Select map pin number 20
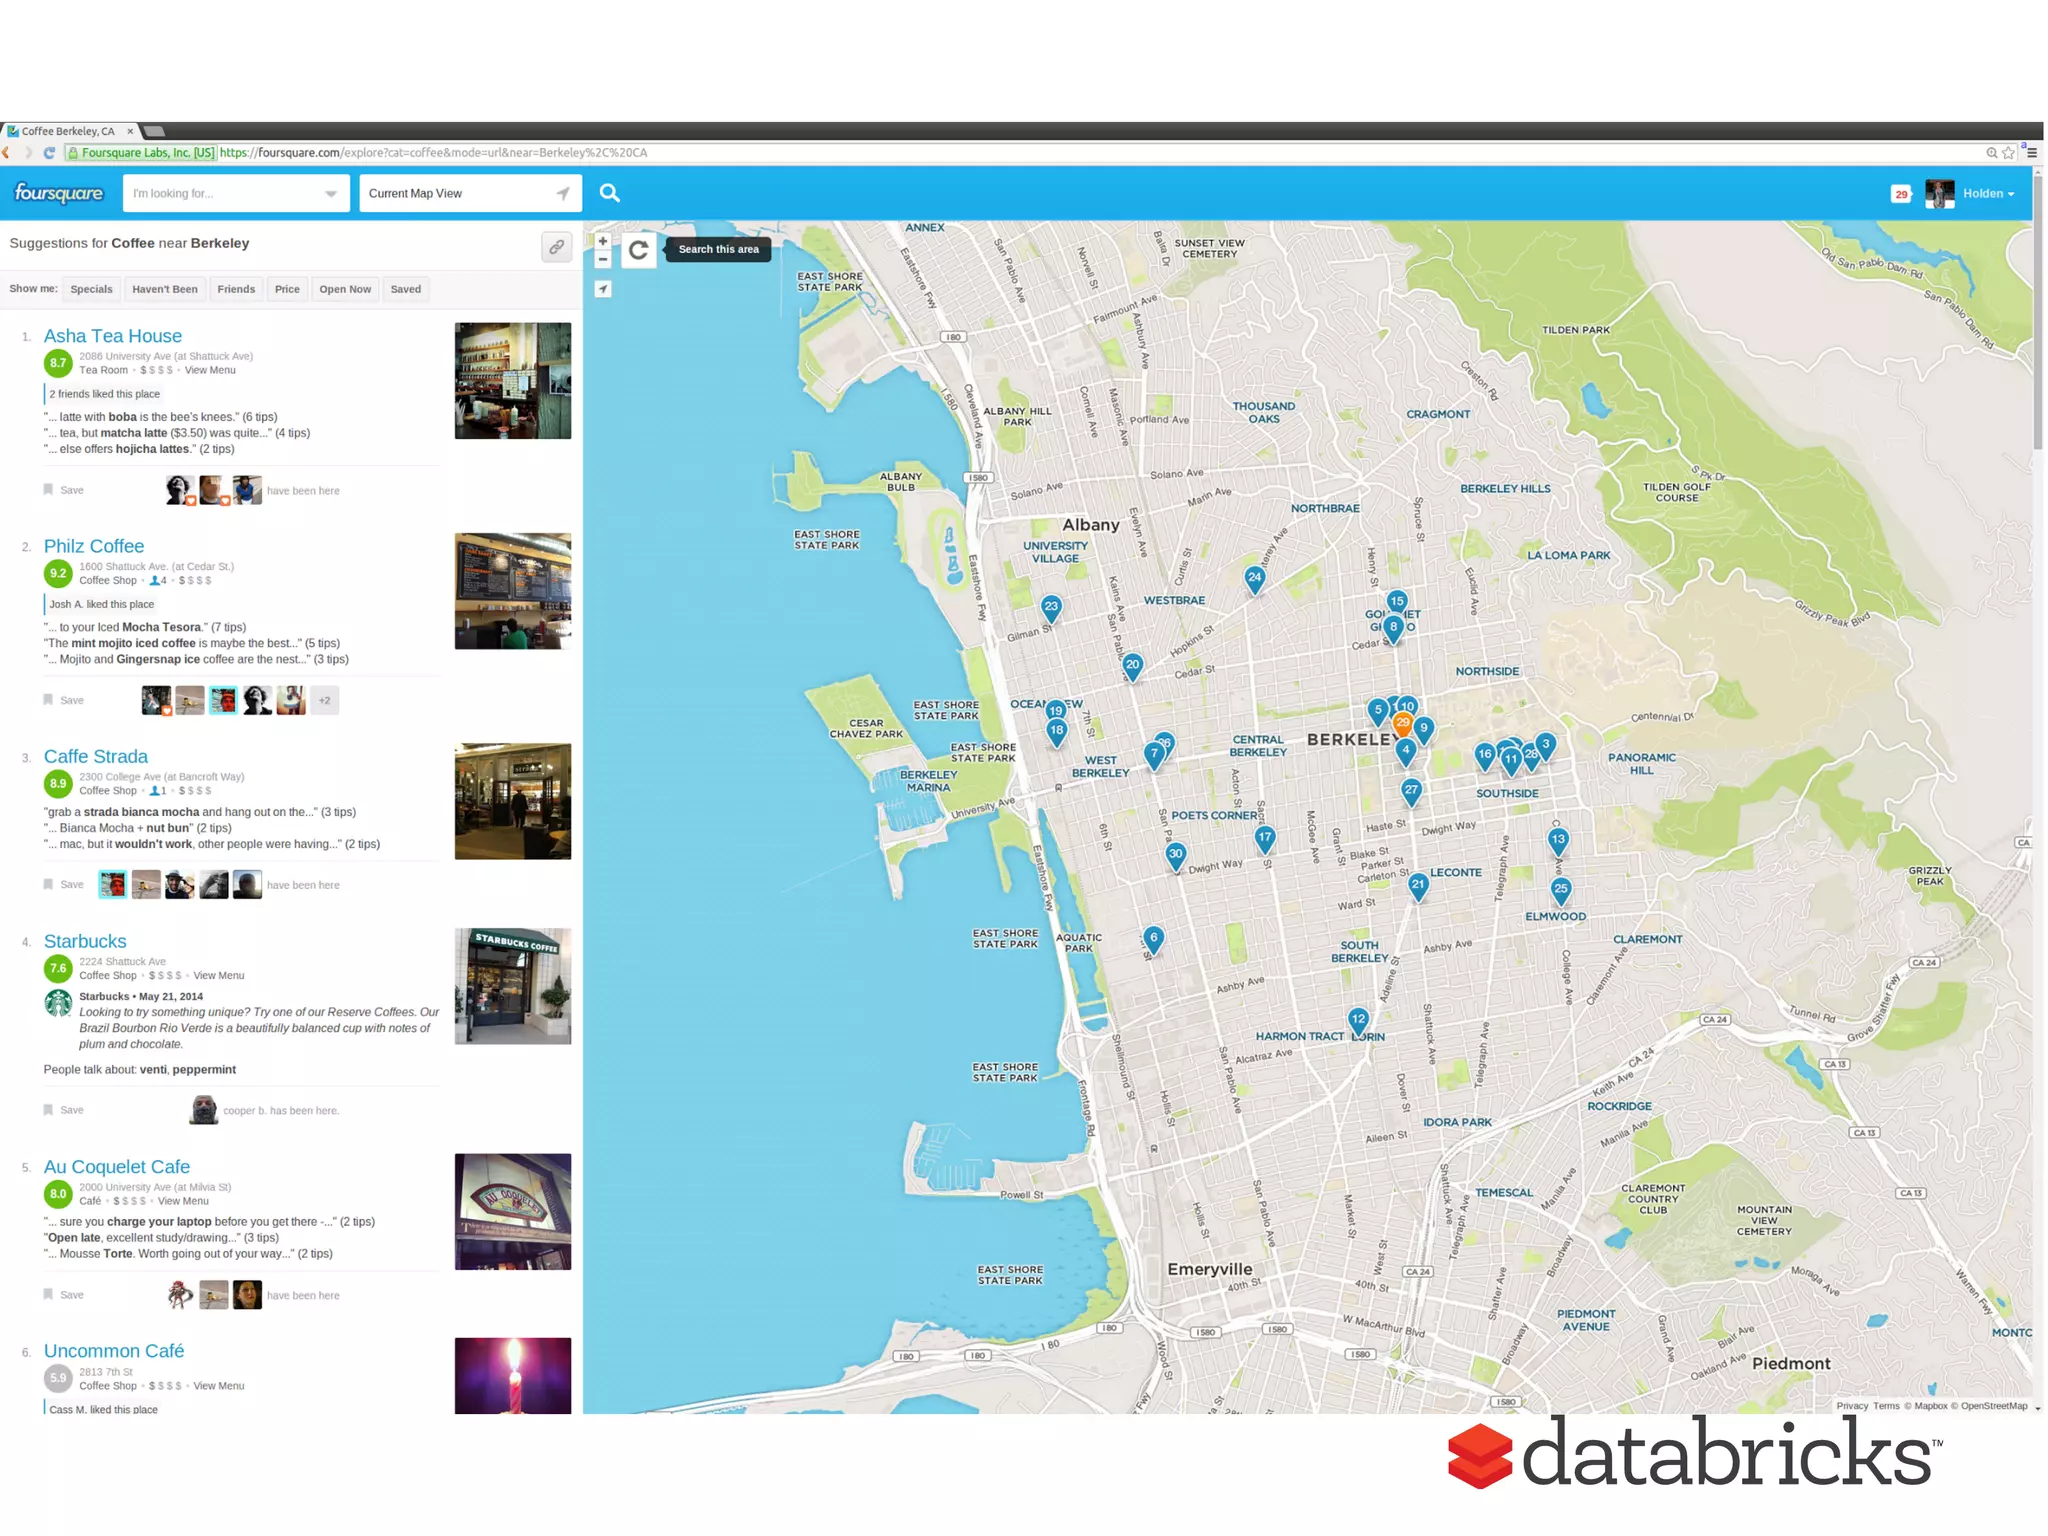Image resolution: width=2048 pixels, height=1536 pixels. click(x=1132, y=666)
